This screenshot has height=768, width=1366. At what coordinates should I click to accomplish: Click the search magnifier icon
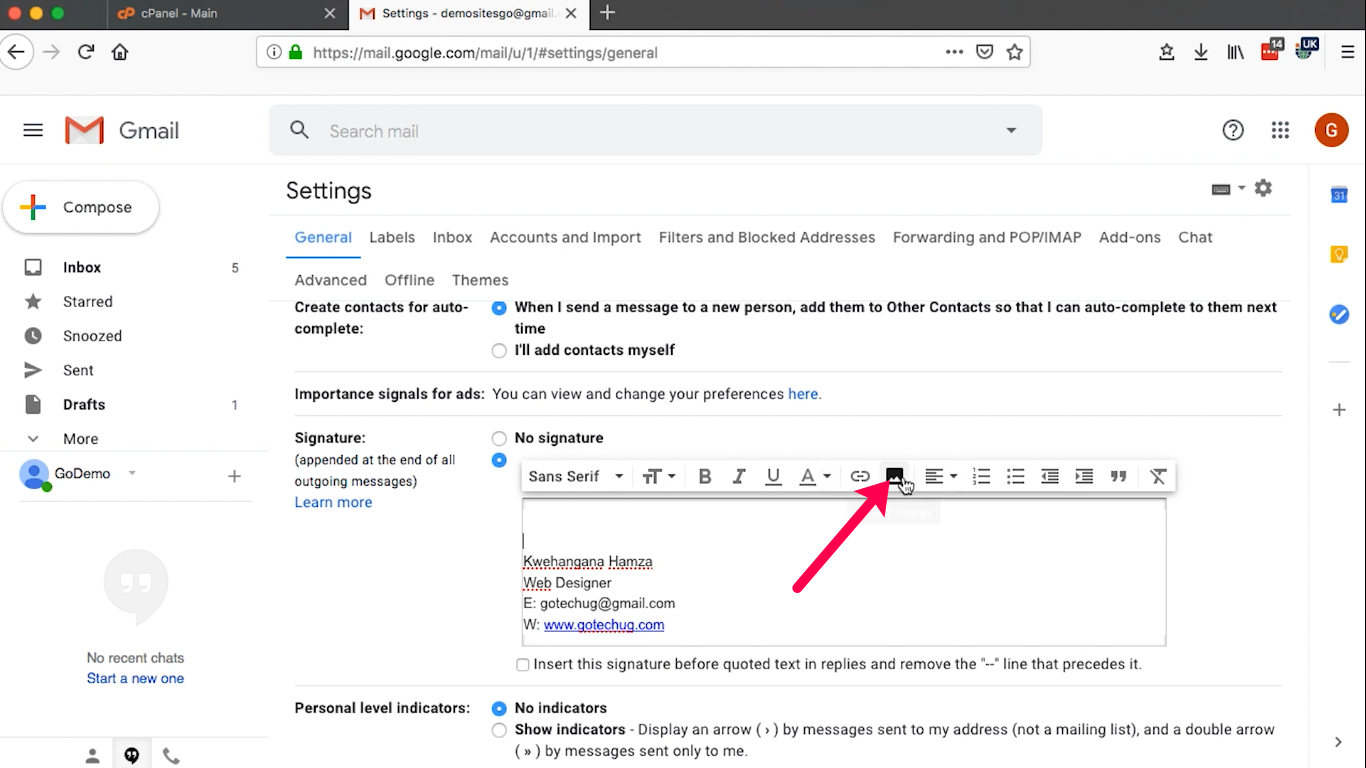pyautogui.click(x=299, y=130)
